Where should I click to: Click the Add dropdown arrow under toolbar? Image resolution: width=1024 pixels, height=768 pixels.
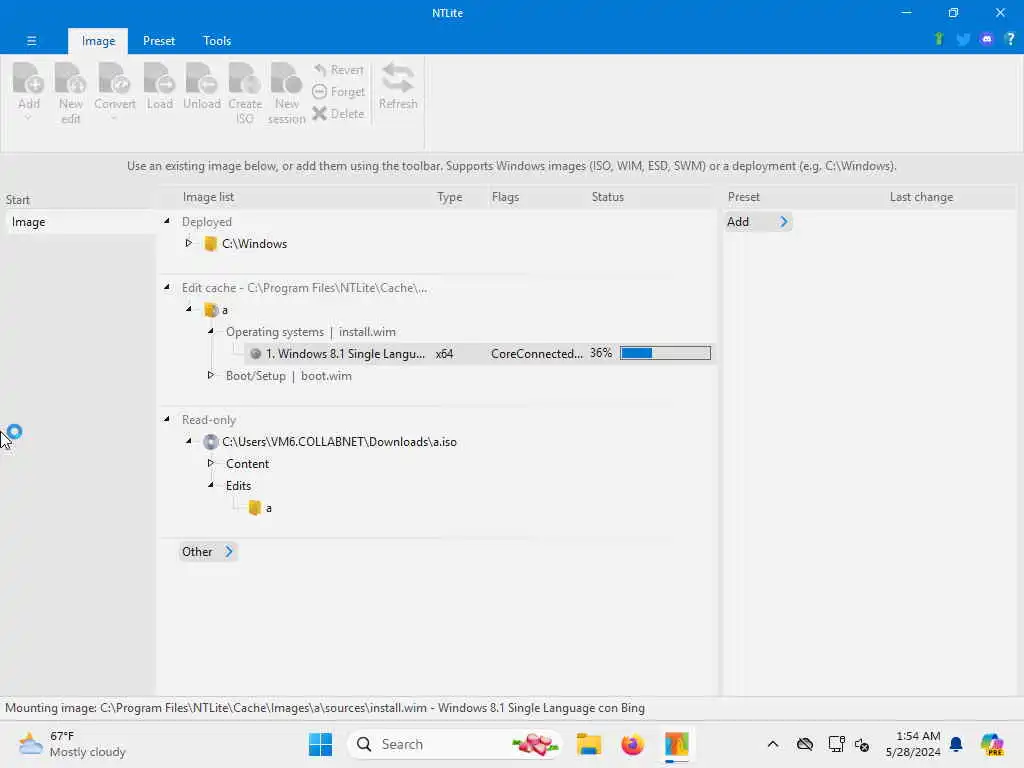click(x=28, y=118)
